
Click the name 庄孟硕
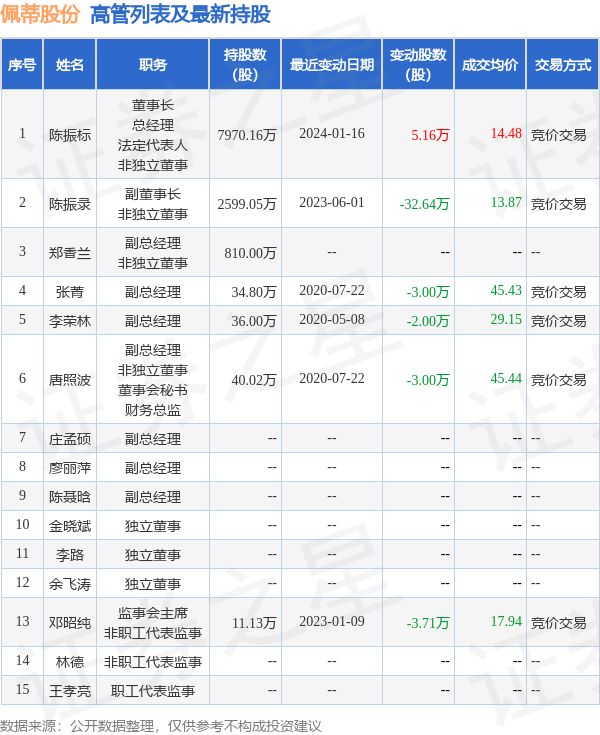click(x=70, y=439)
